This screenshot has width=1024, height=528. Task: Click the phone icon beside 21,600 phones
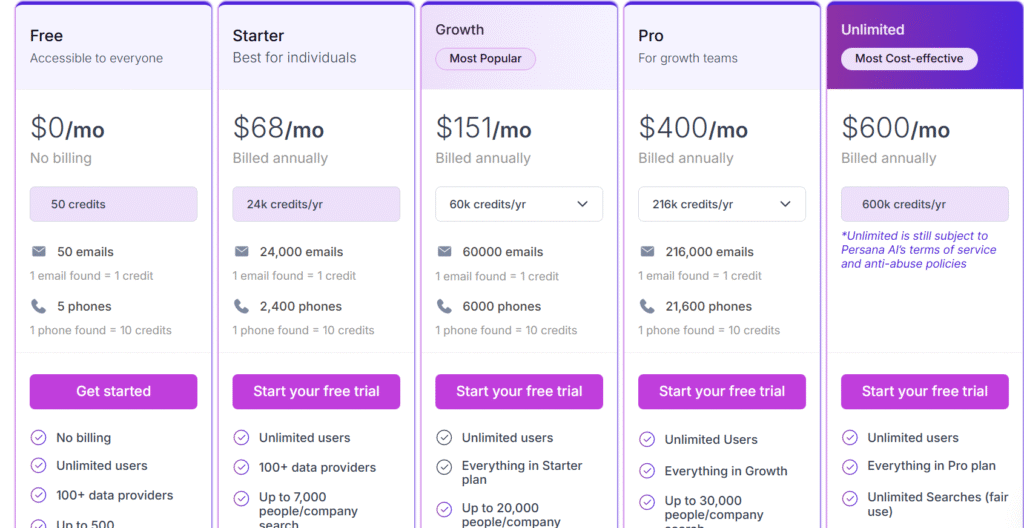click(x=647, y=306)
